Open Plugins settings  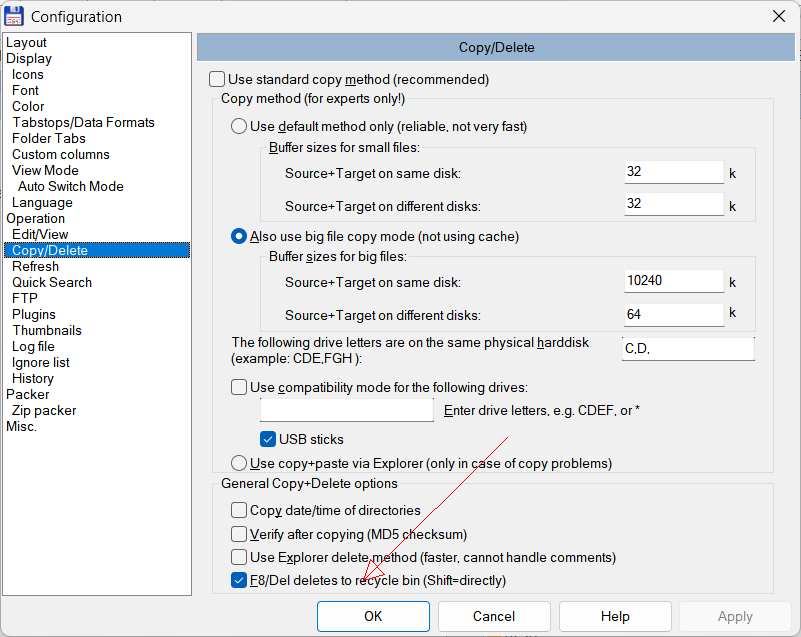point(34,314)
